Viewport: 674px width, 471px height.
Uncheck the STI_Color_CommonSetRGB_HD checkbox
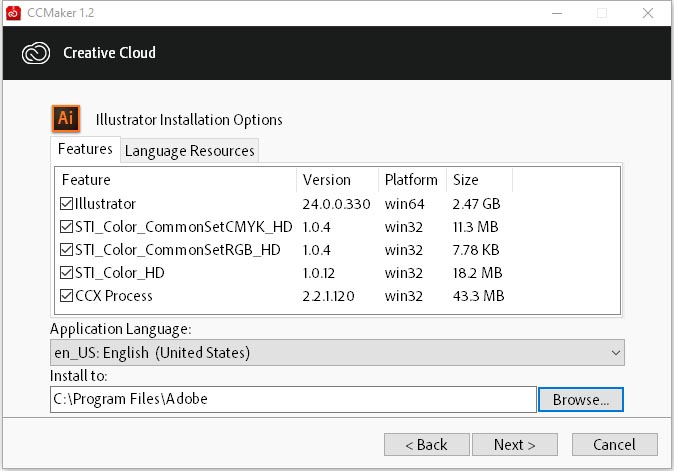tap(66, 250)
